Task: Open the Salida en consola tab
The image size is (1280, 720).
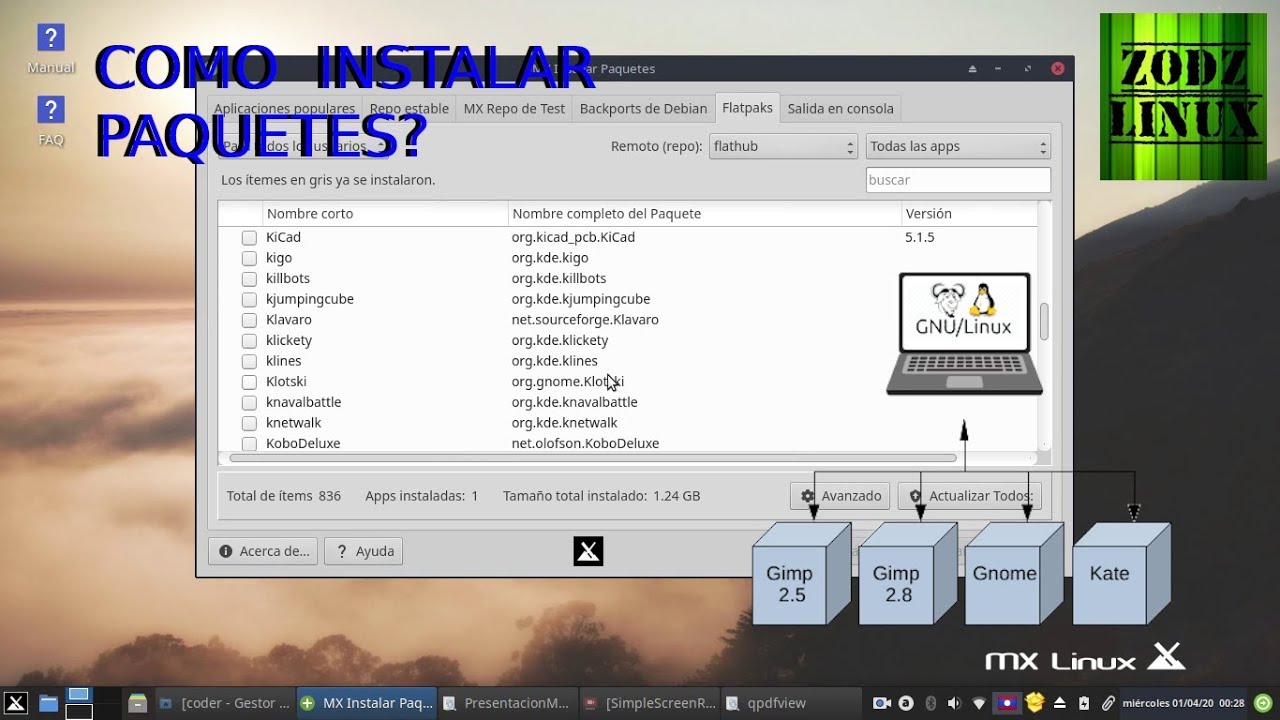Action: [840, 108]
